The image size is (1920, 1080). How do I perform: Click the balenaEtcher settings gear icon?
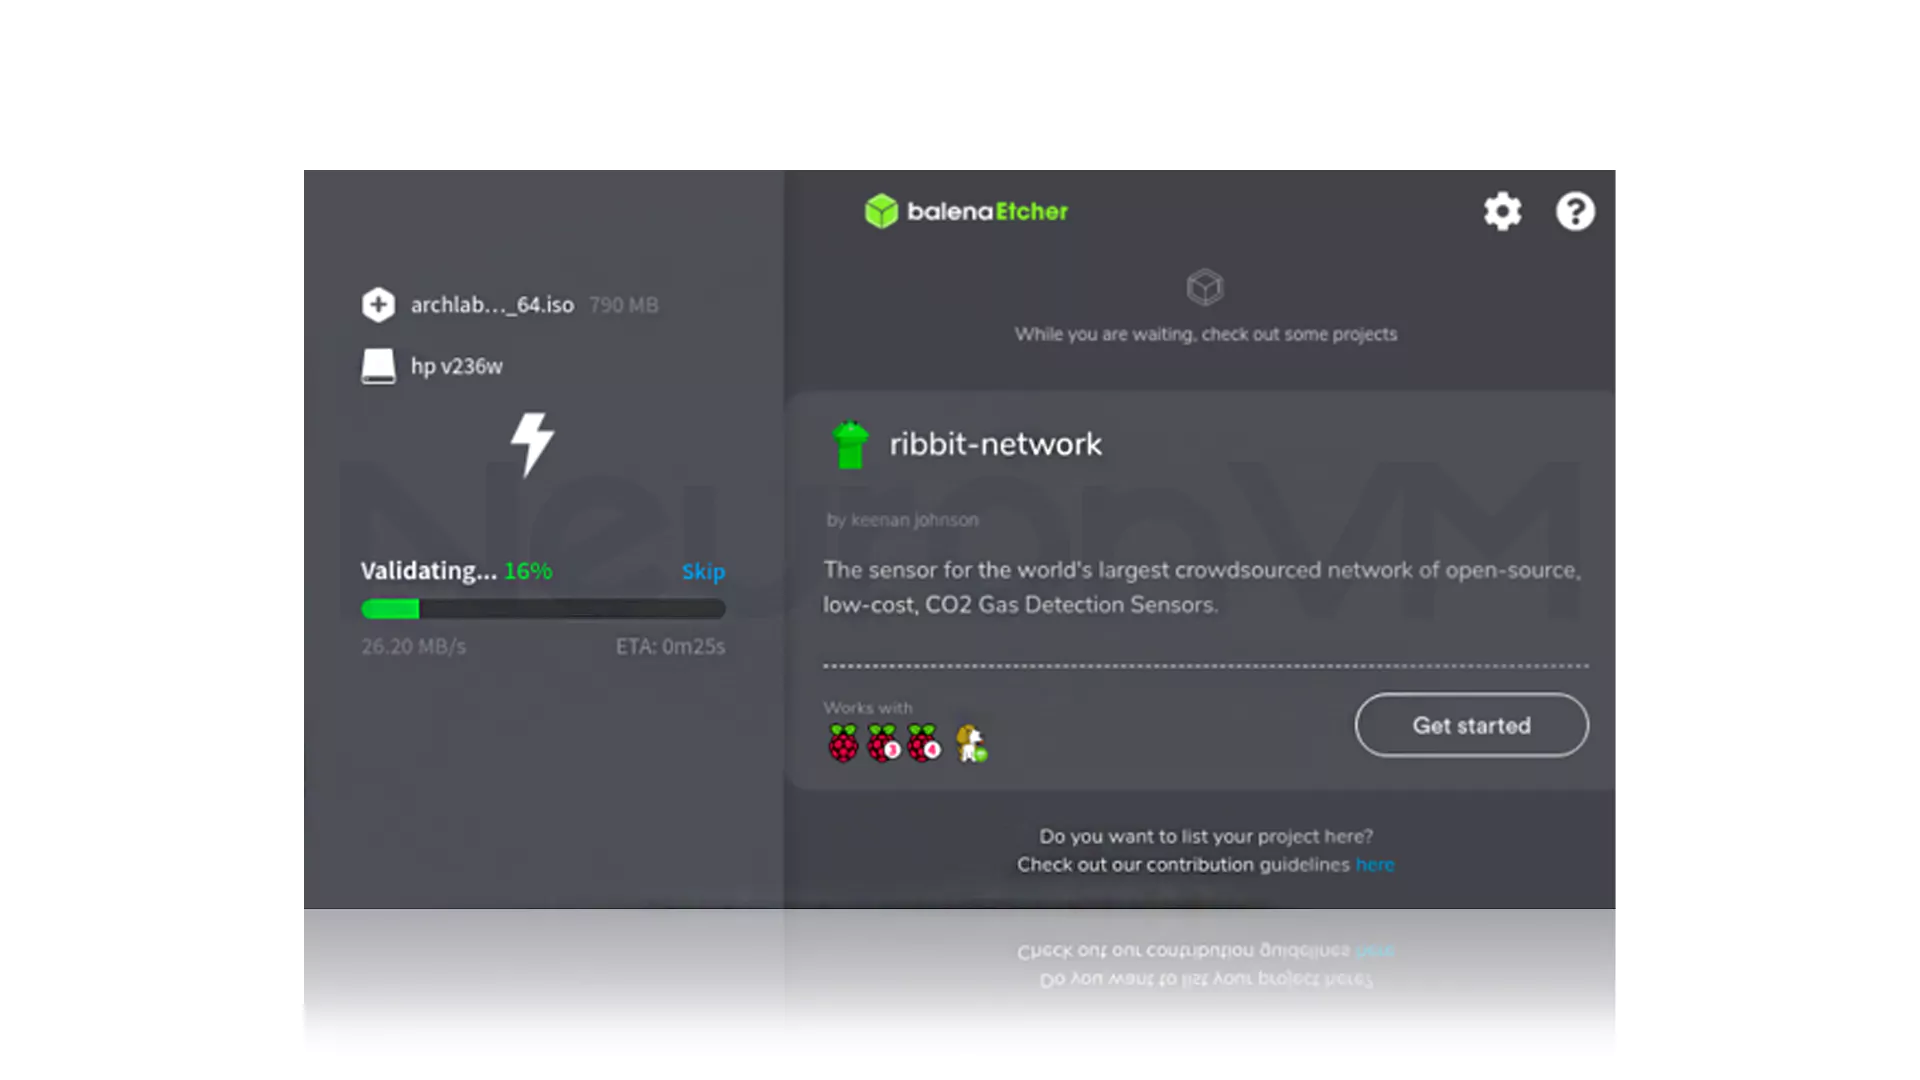click(x=1502, y=211)
